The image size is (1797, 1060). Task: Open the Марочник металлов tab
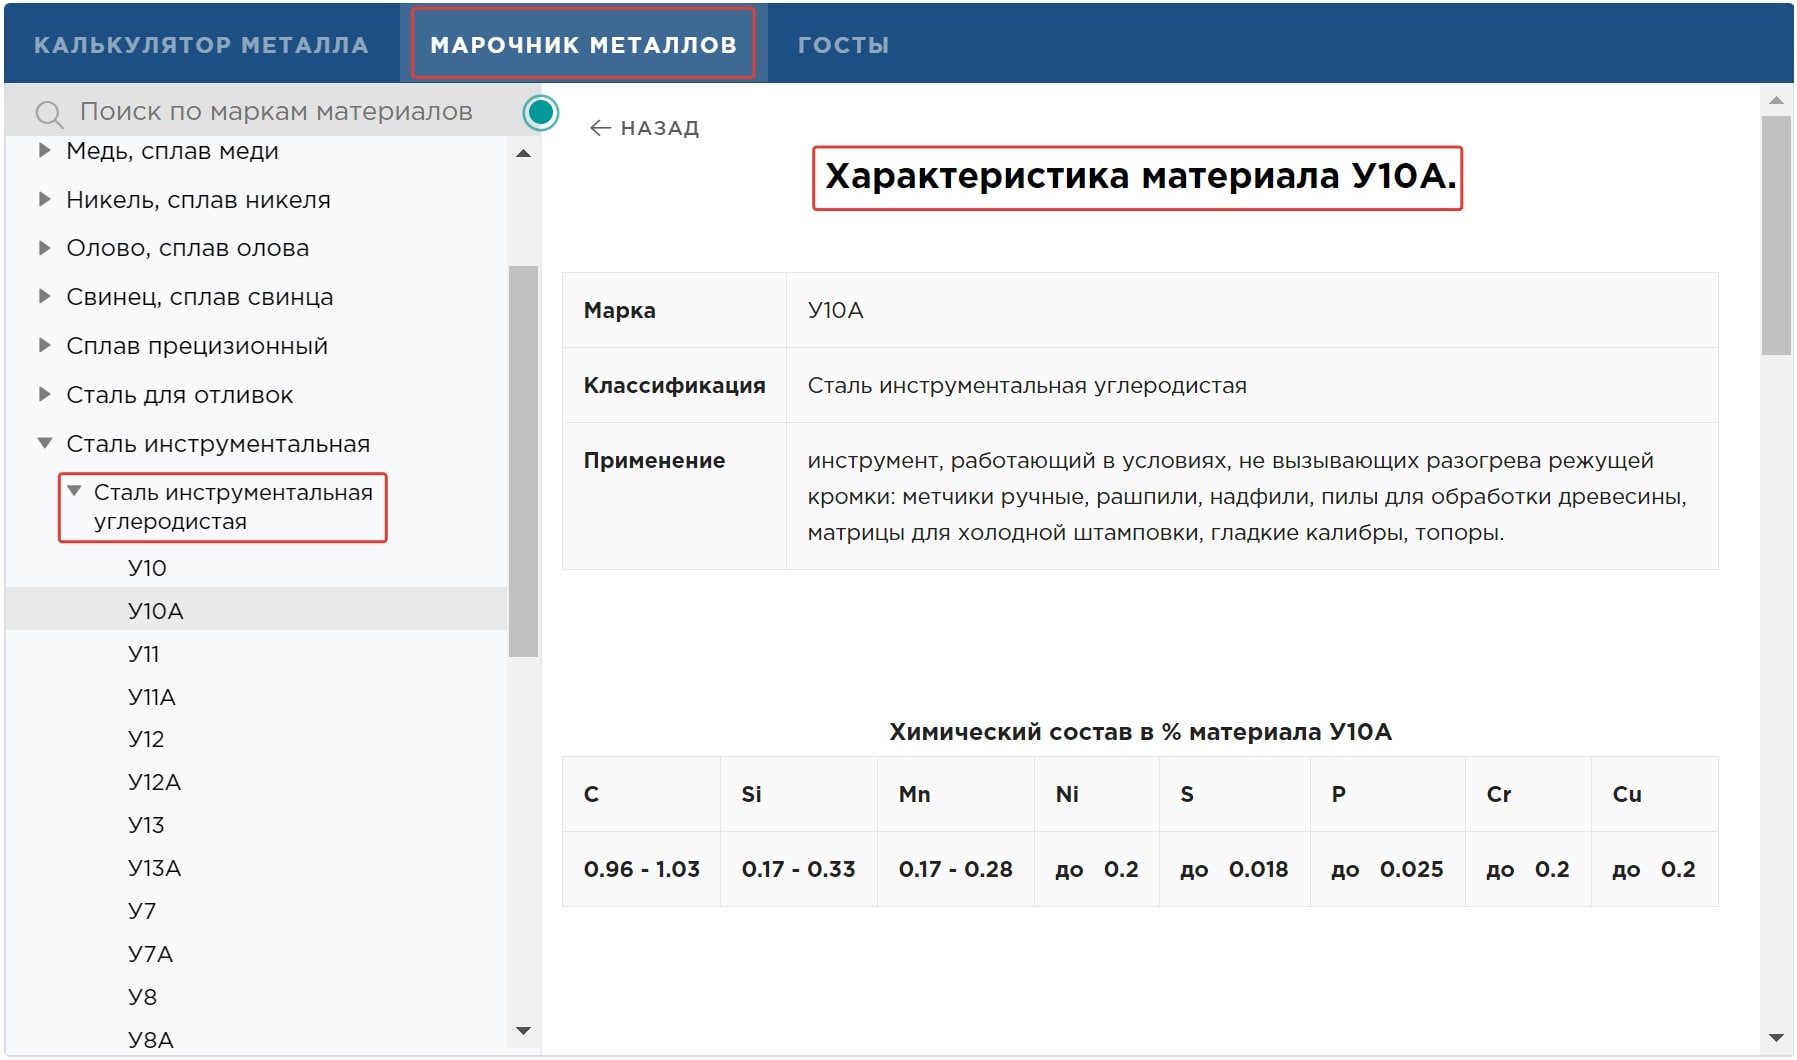(583, 45)
